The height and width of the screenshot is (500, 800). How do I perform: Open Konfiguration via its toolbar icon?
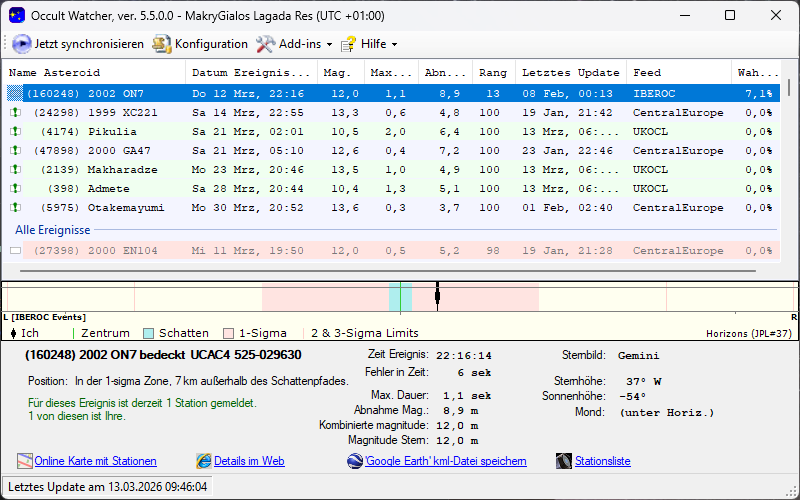162,44
